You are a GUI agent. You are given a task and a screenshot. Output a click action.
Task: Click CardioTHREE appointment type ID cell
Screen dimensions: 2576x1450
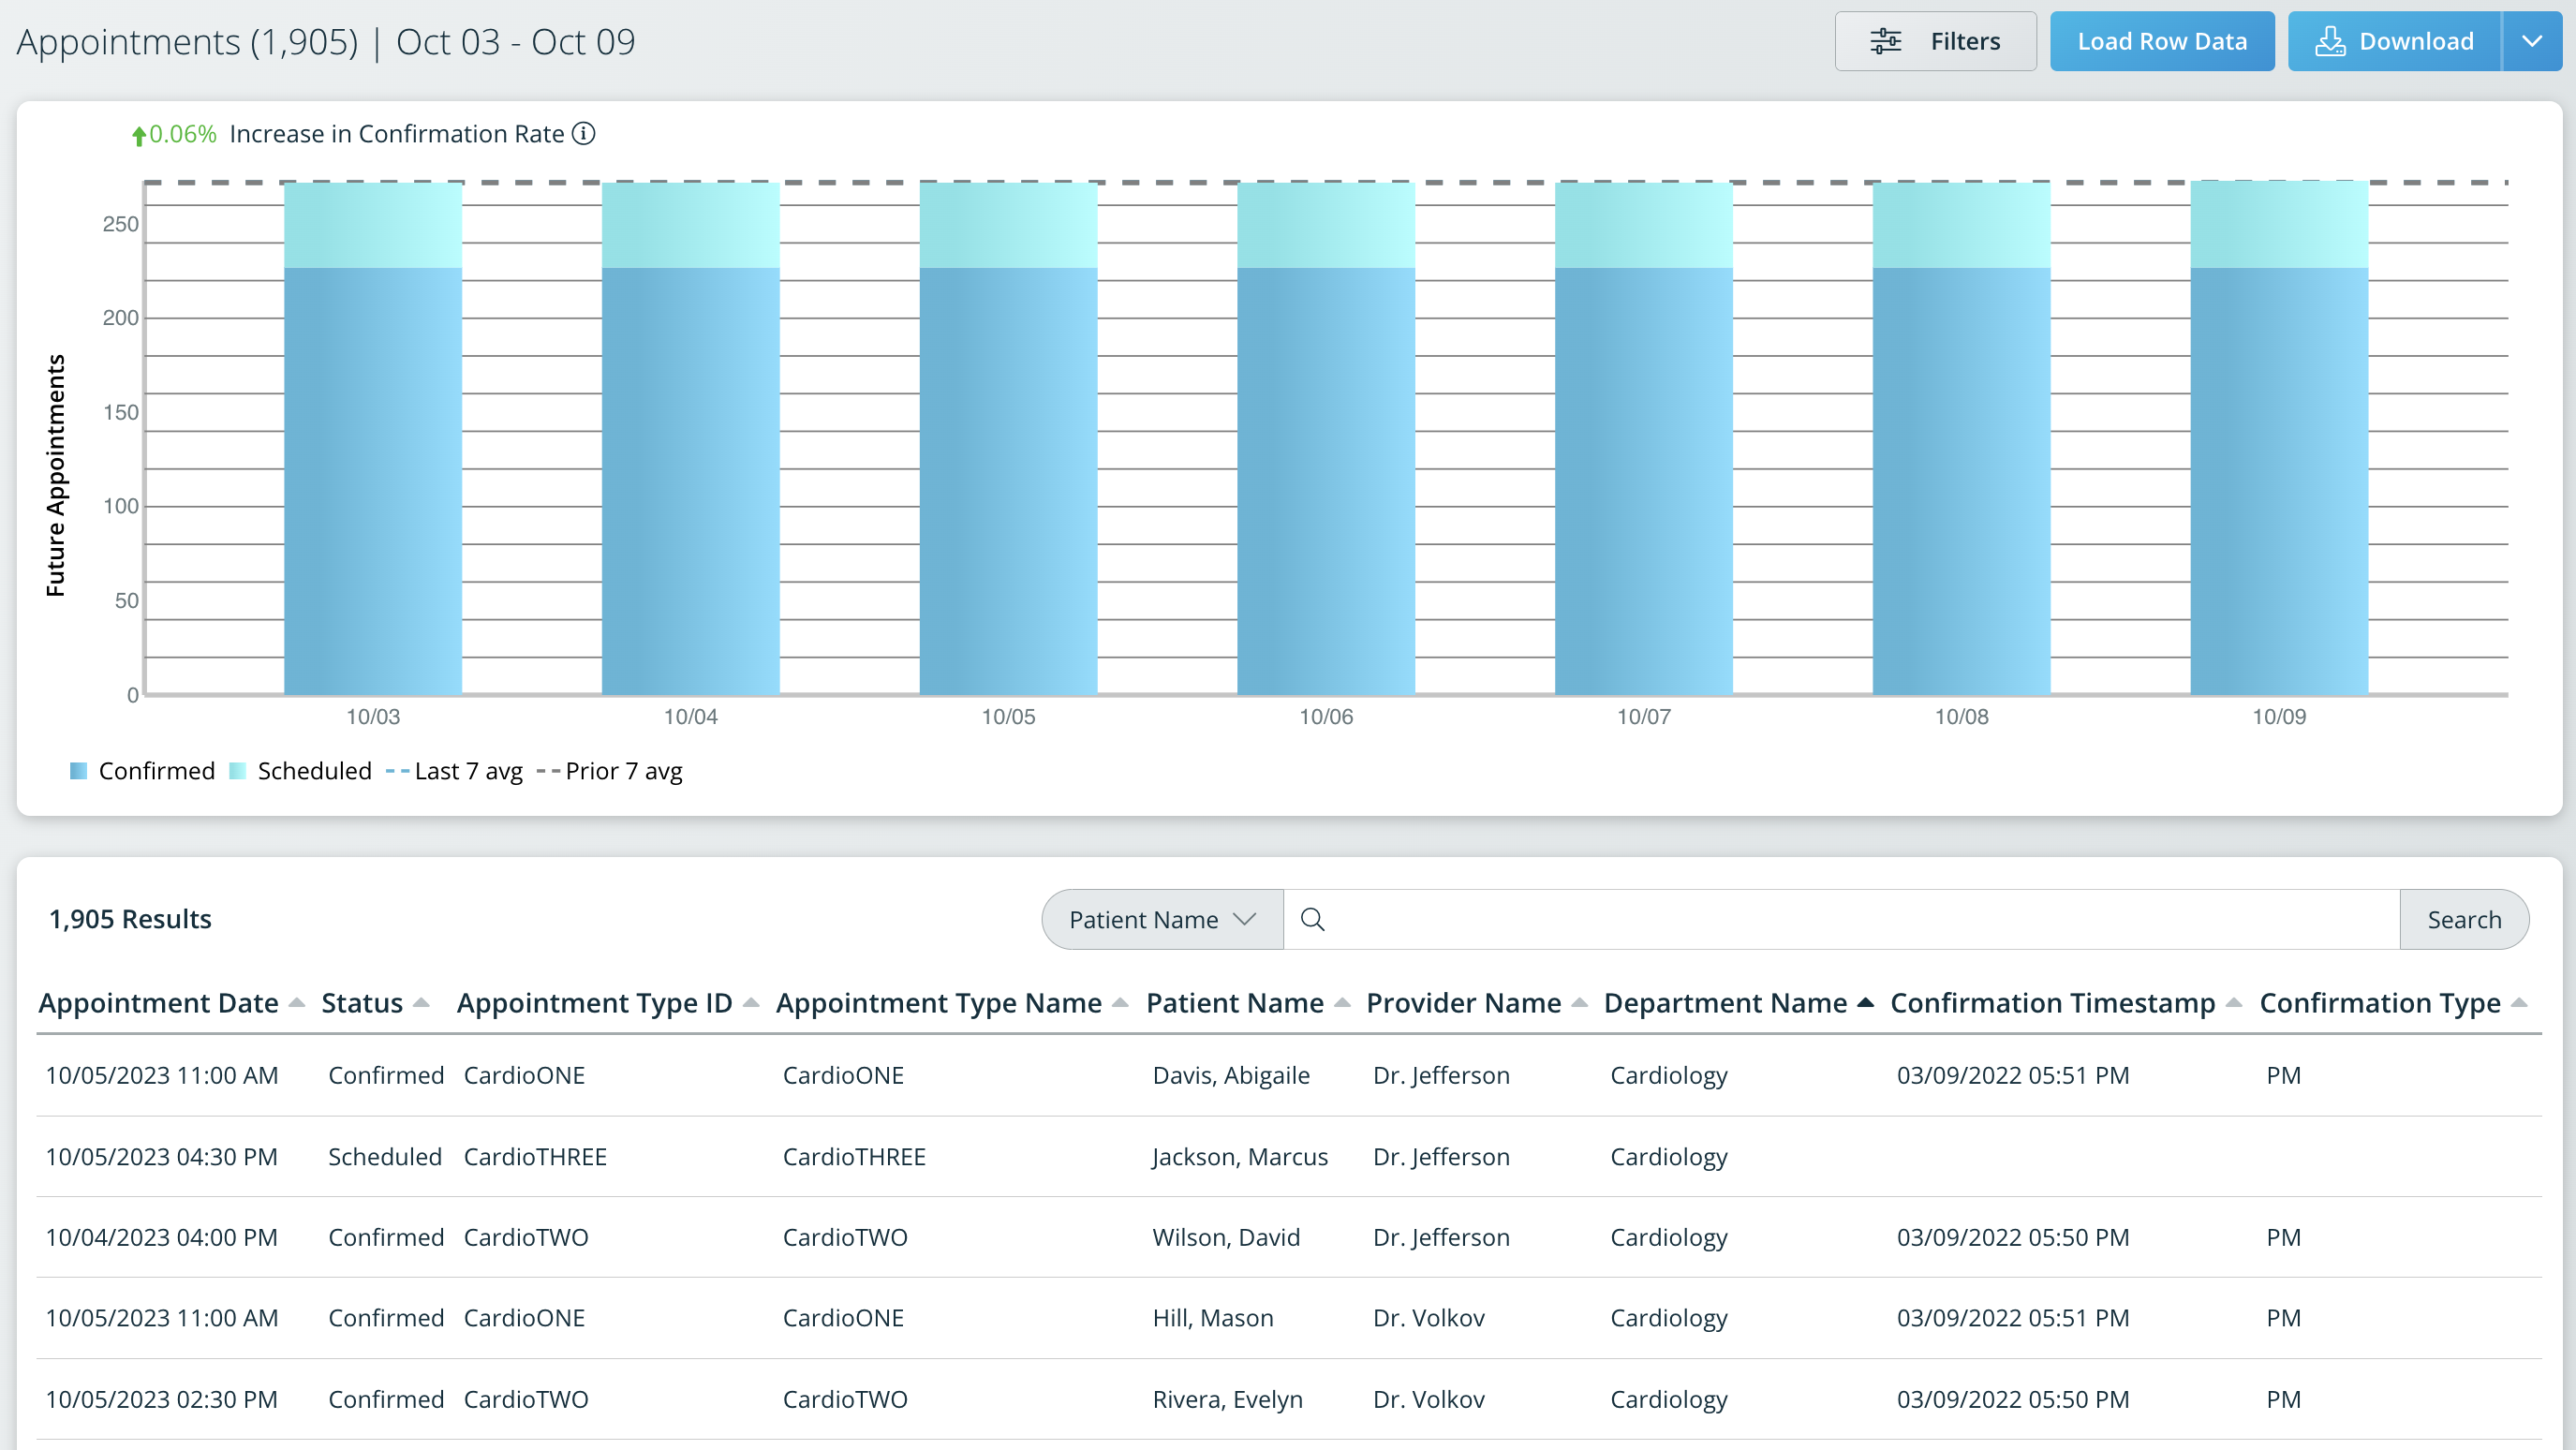coord(535,1157)
